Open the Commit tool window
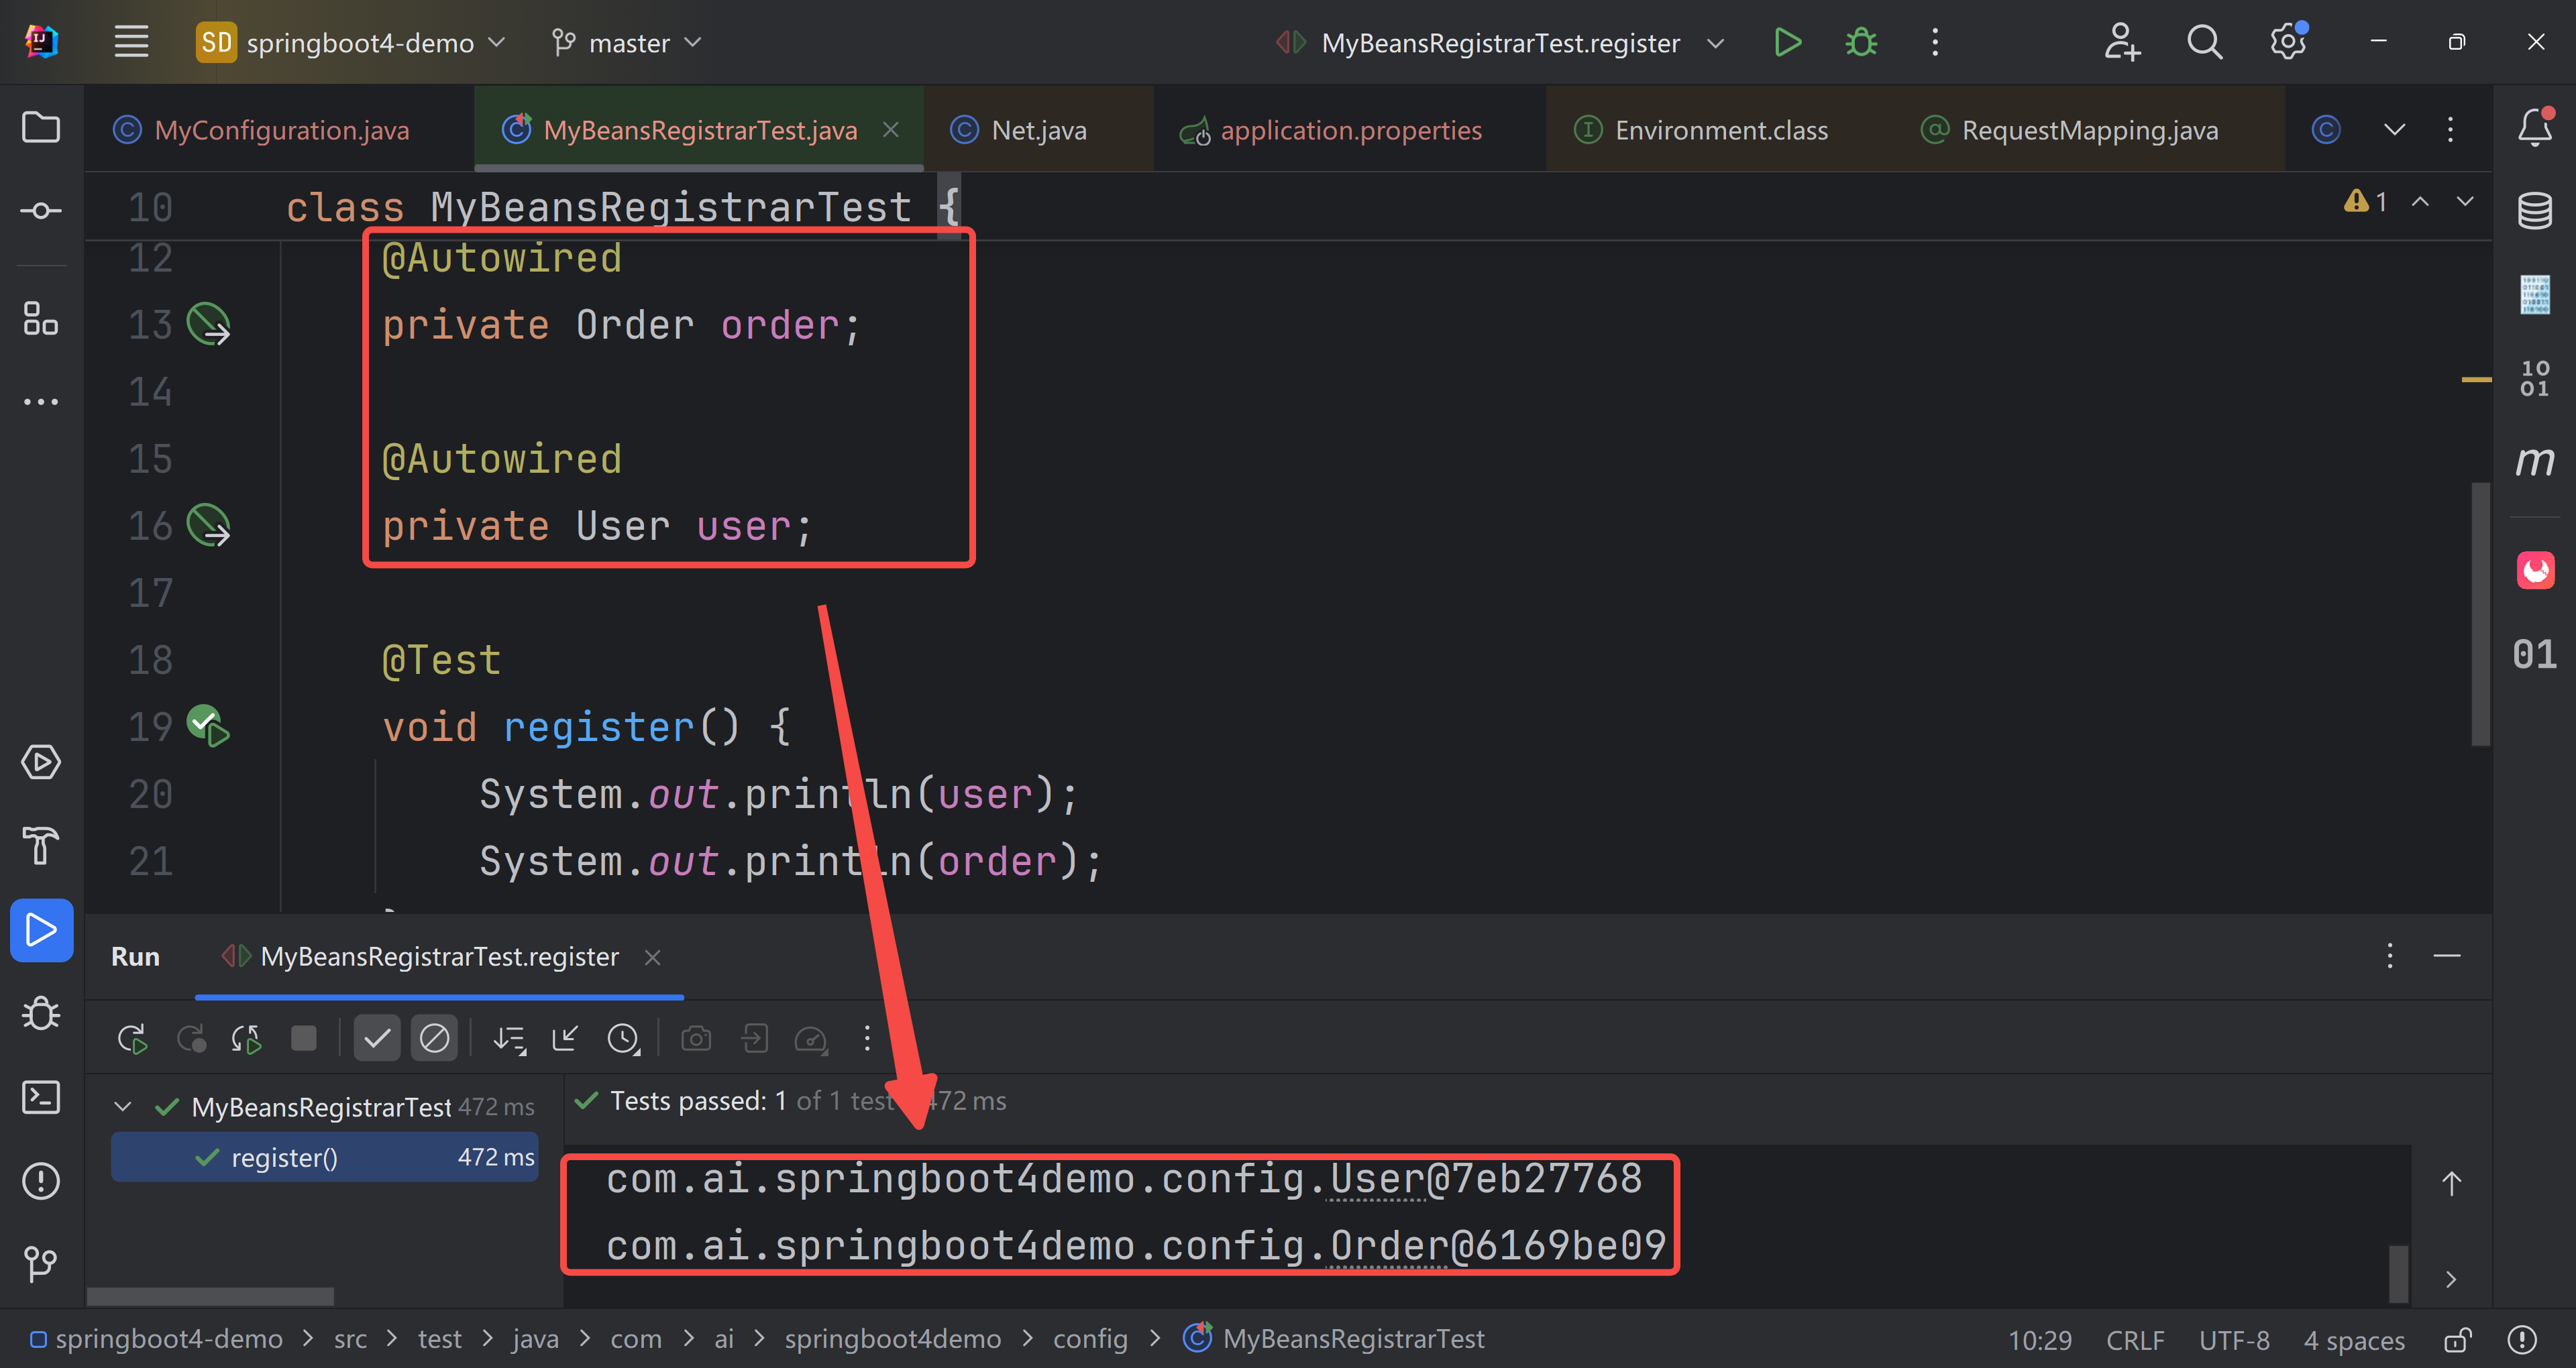Image resolution: width=2576 pixels, height=1368 pixels. tap(41, 210)
